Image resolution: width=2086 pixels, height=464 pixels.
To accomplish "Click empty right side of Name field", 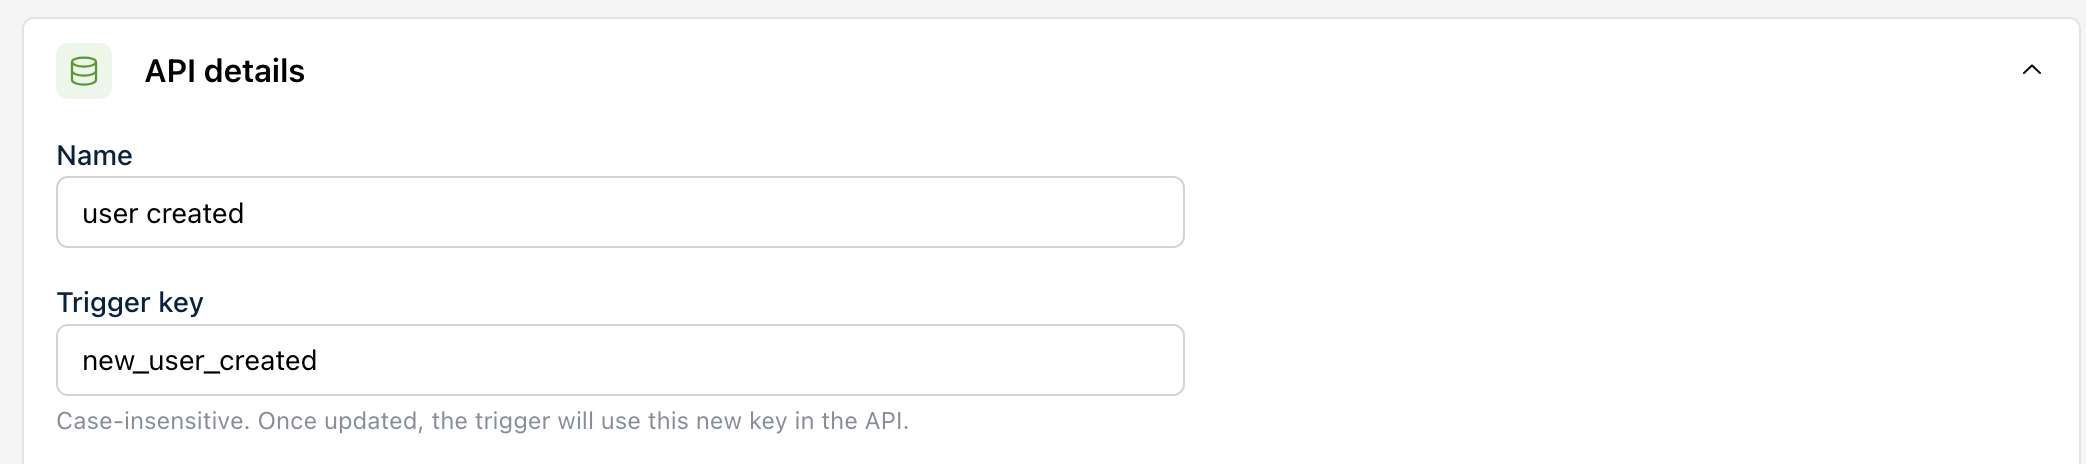I will pyautogui.click(x=900, y=213).
